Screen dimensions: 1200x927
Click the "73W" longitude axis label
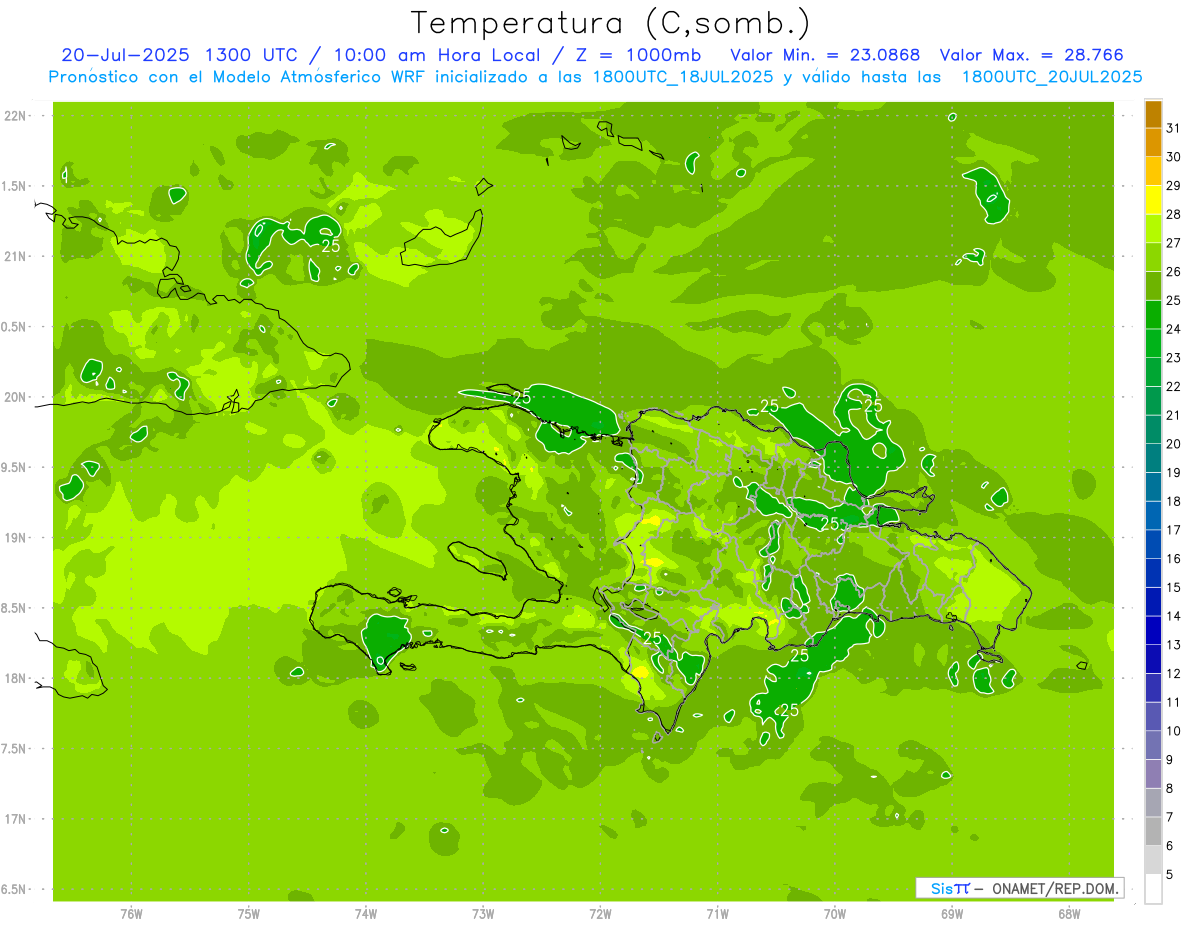(x=483, y=913)
